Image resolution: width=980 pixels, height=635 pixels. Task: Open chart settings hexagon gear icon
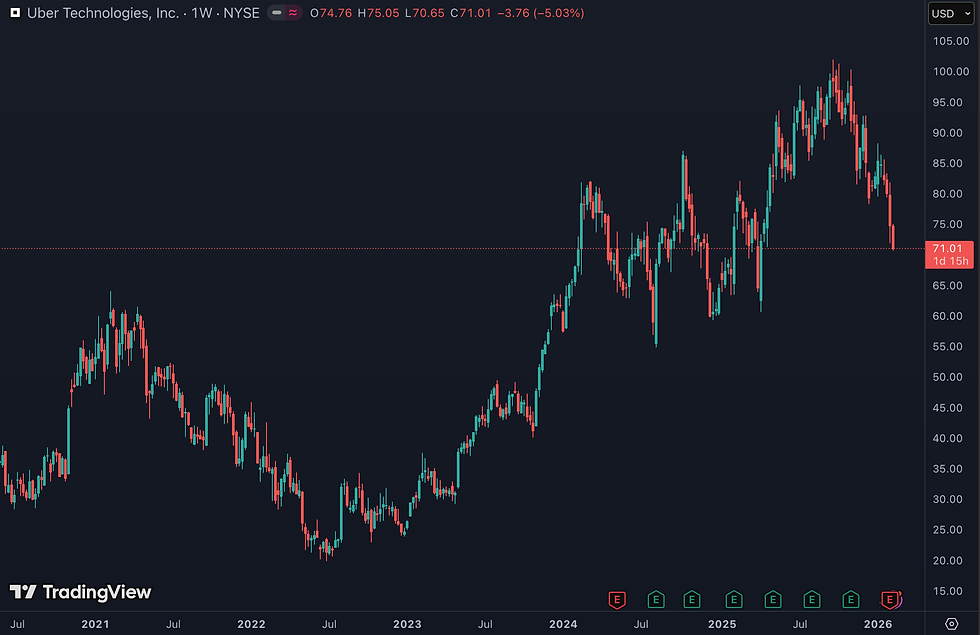tap(951, 624)
